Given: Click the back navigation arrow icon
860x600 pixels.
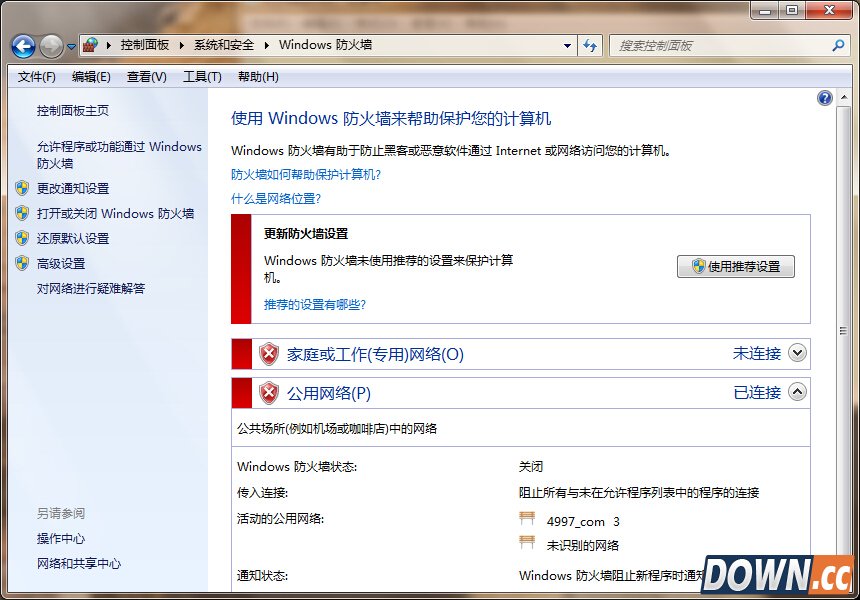Looking at the screenshot, I should (22, 46).
